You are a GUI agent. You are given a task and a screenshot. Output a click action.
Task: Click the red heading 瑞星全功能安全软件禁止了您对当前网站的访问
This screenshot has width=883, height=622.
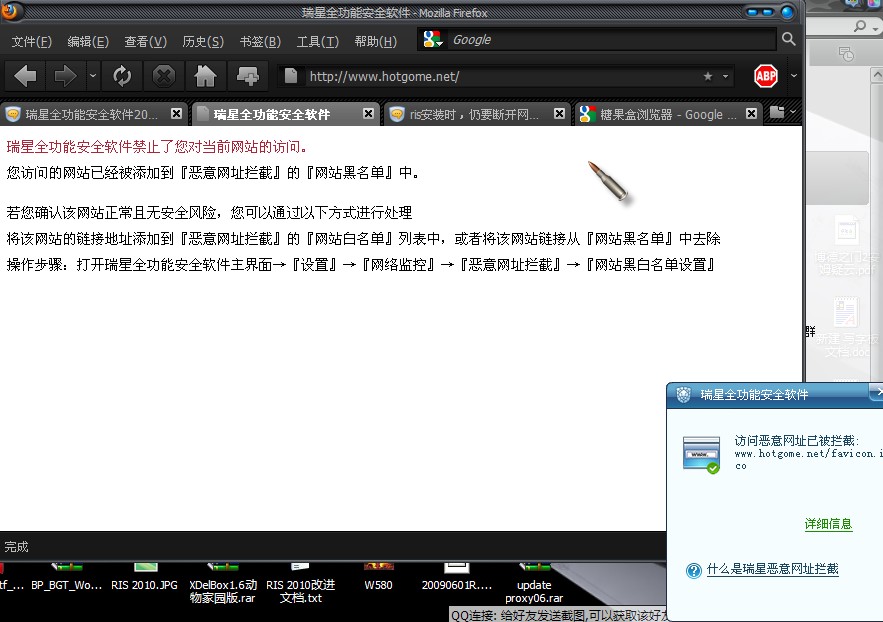157,147
